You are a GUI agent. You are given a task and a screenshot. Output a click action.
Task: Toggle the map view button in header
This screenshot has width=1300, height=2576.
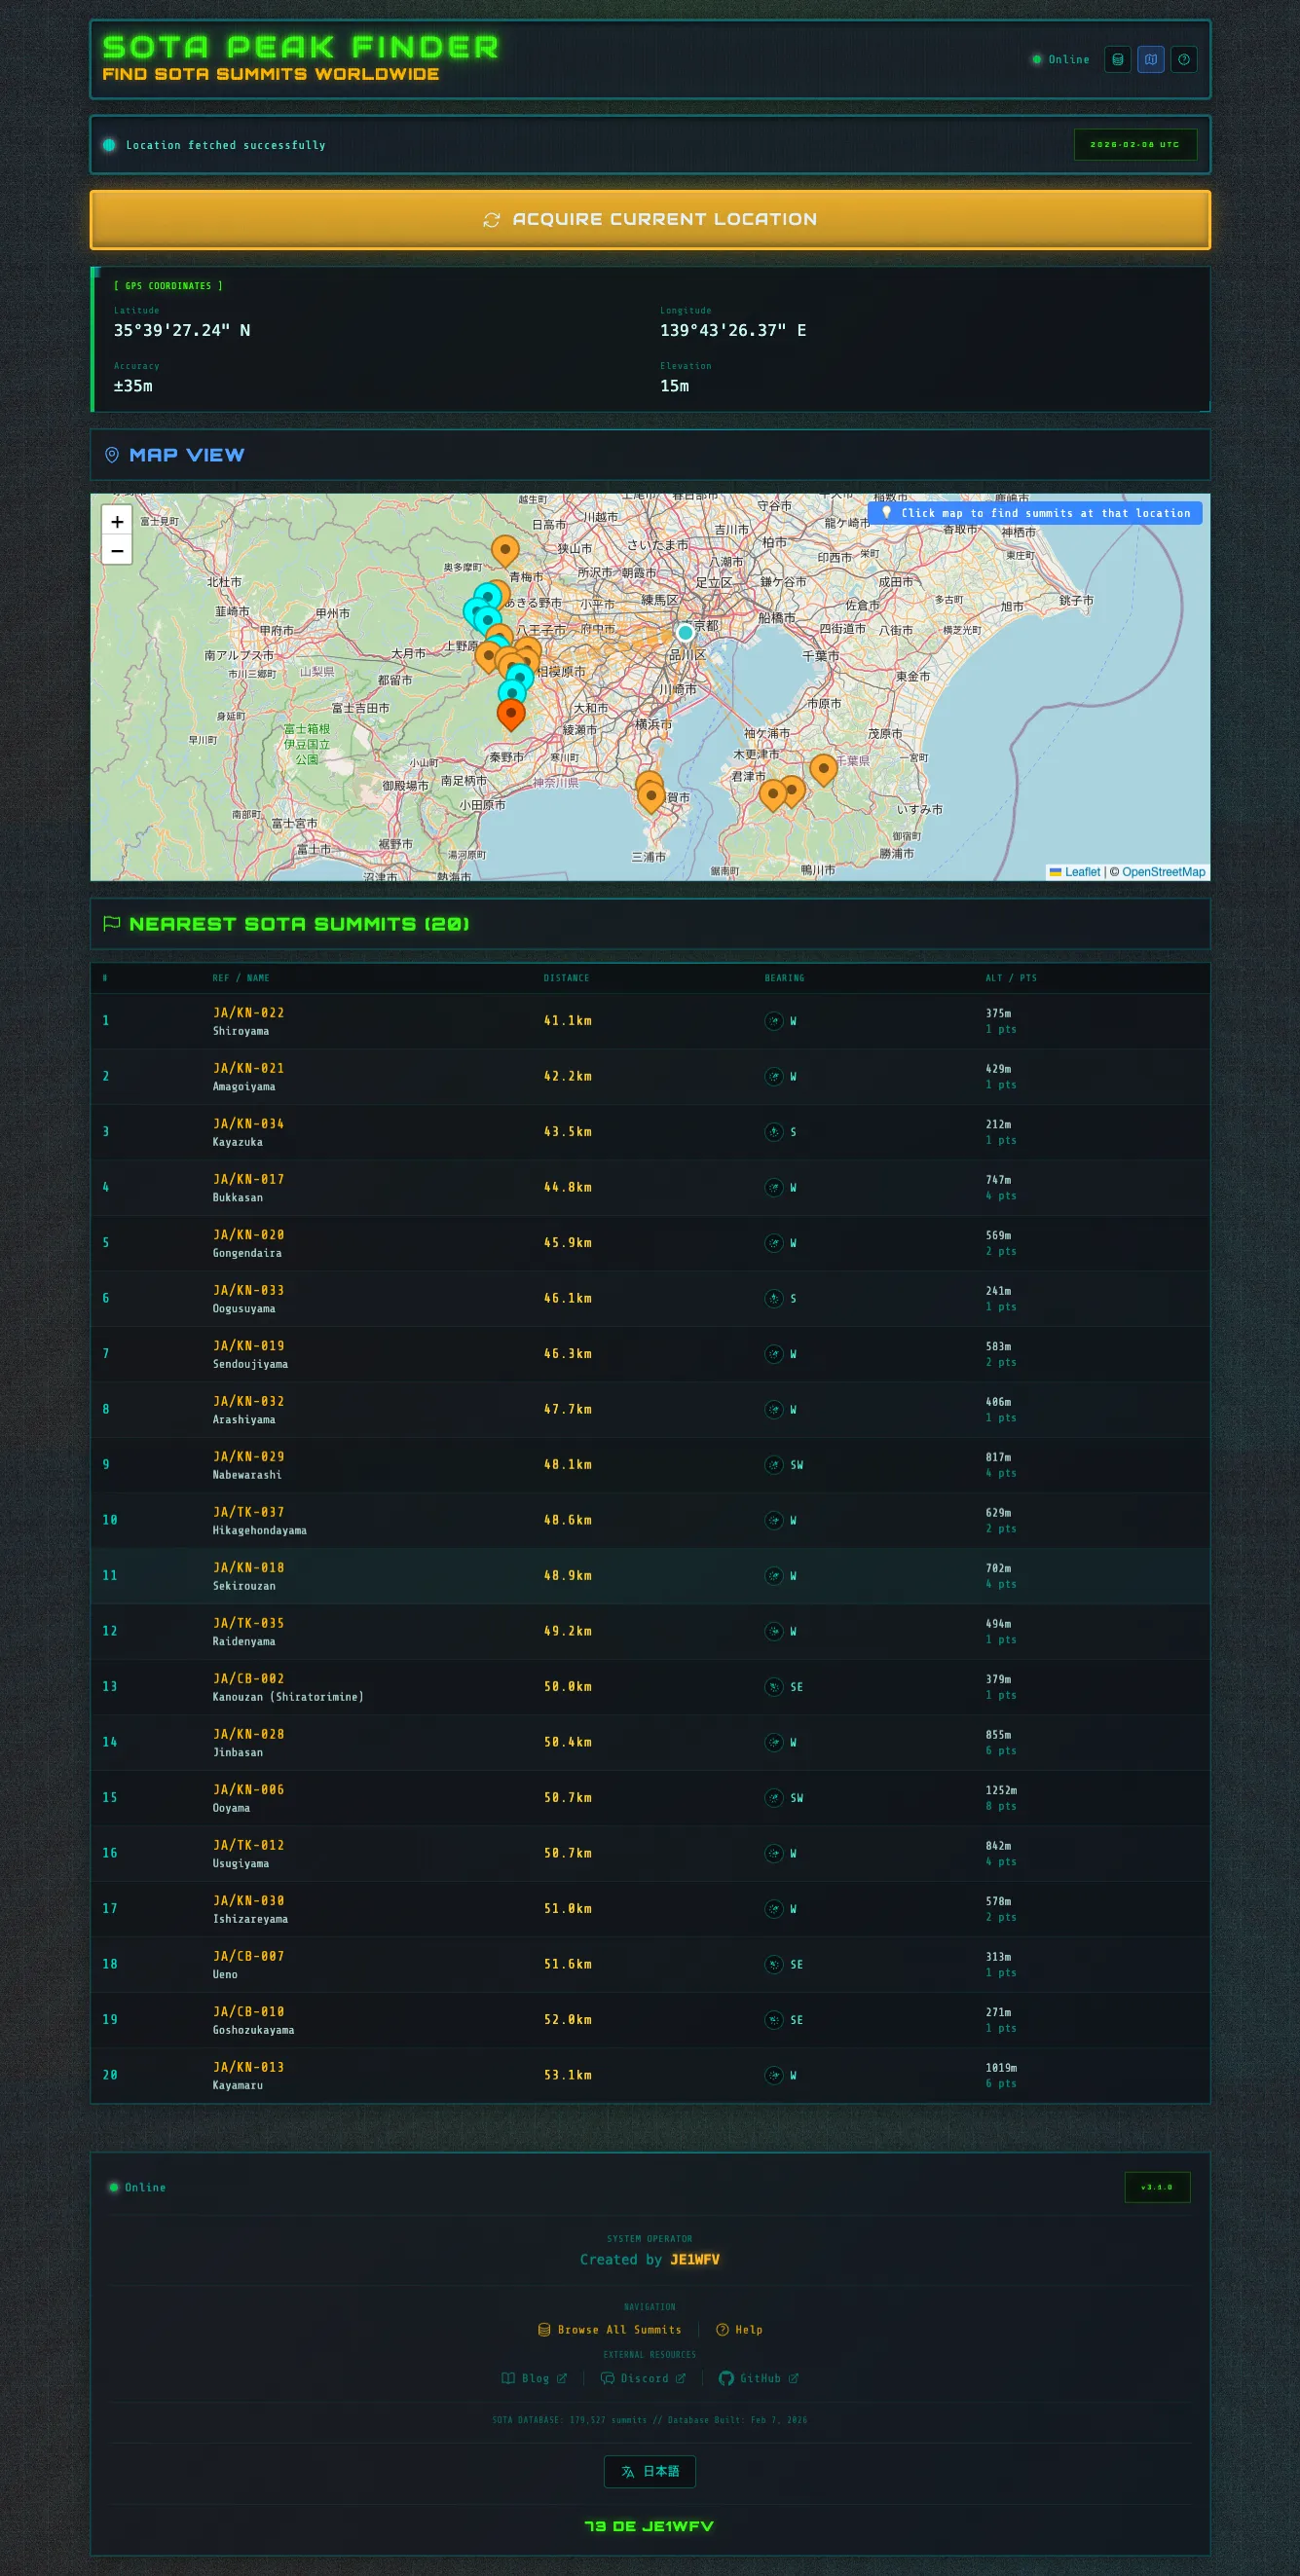(1150, 60)
